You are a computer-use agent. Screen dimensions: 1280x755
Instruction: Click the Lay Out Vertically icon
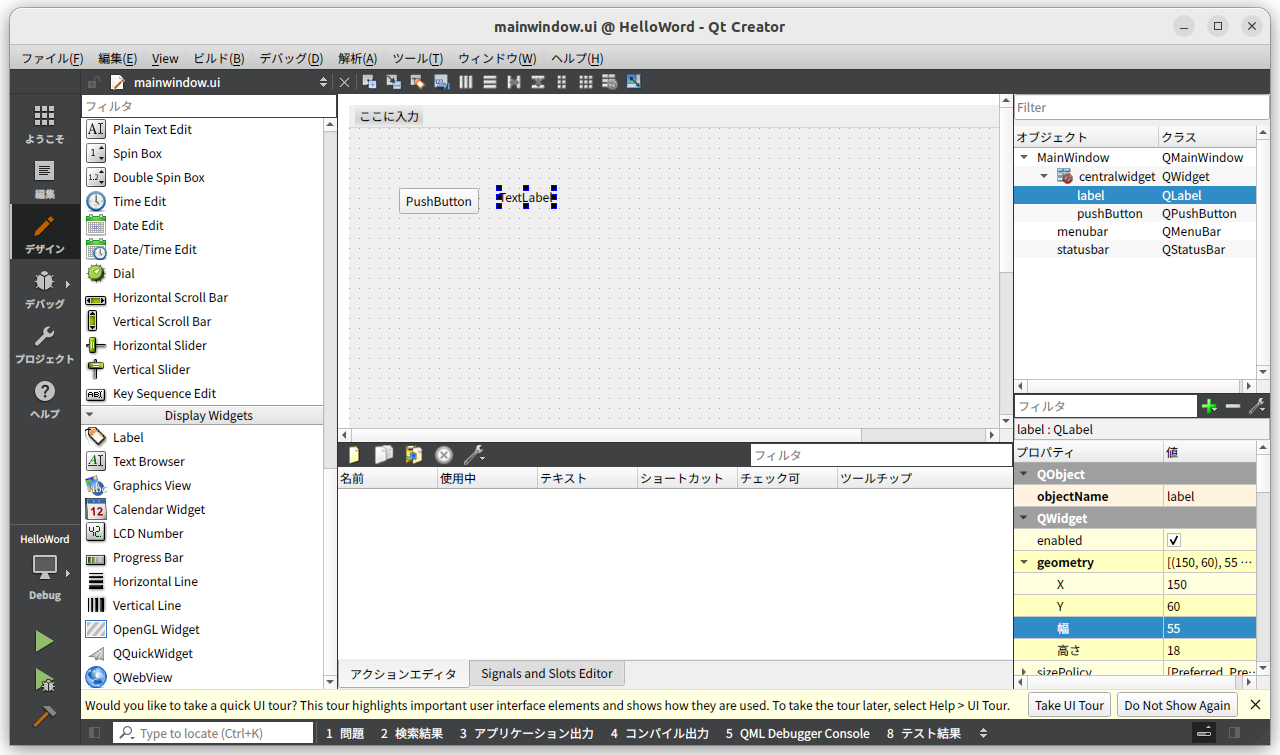tap(489, 81)
